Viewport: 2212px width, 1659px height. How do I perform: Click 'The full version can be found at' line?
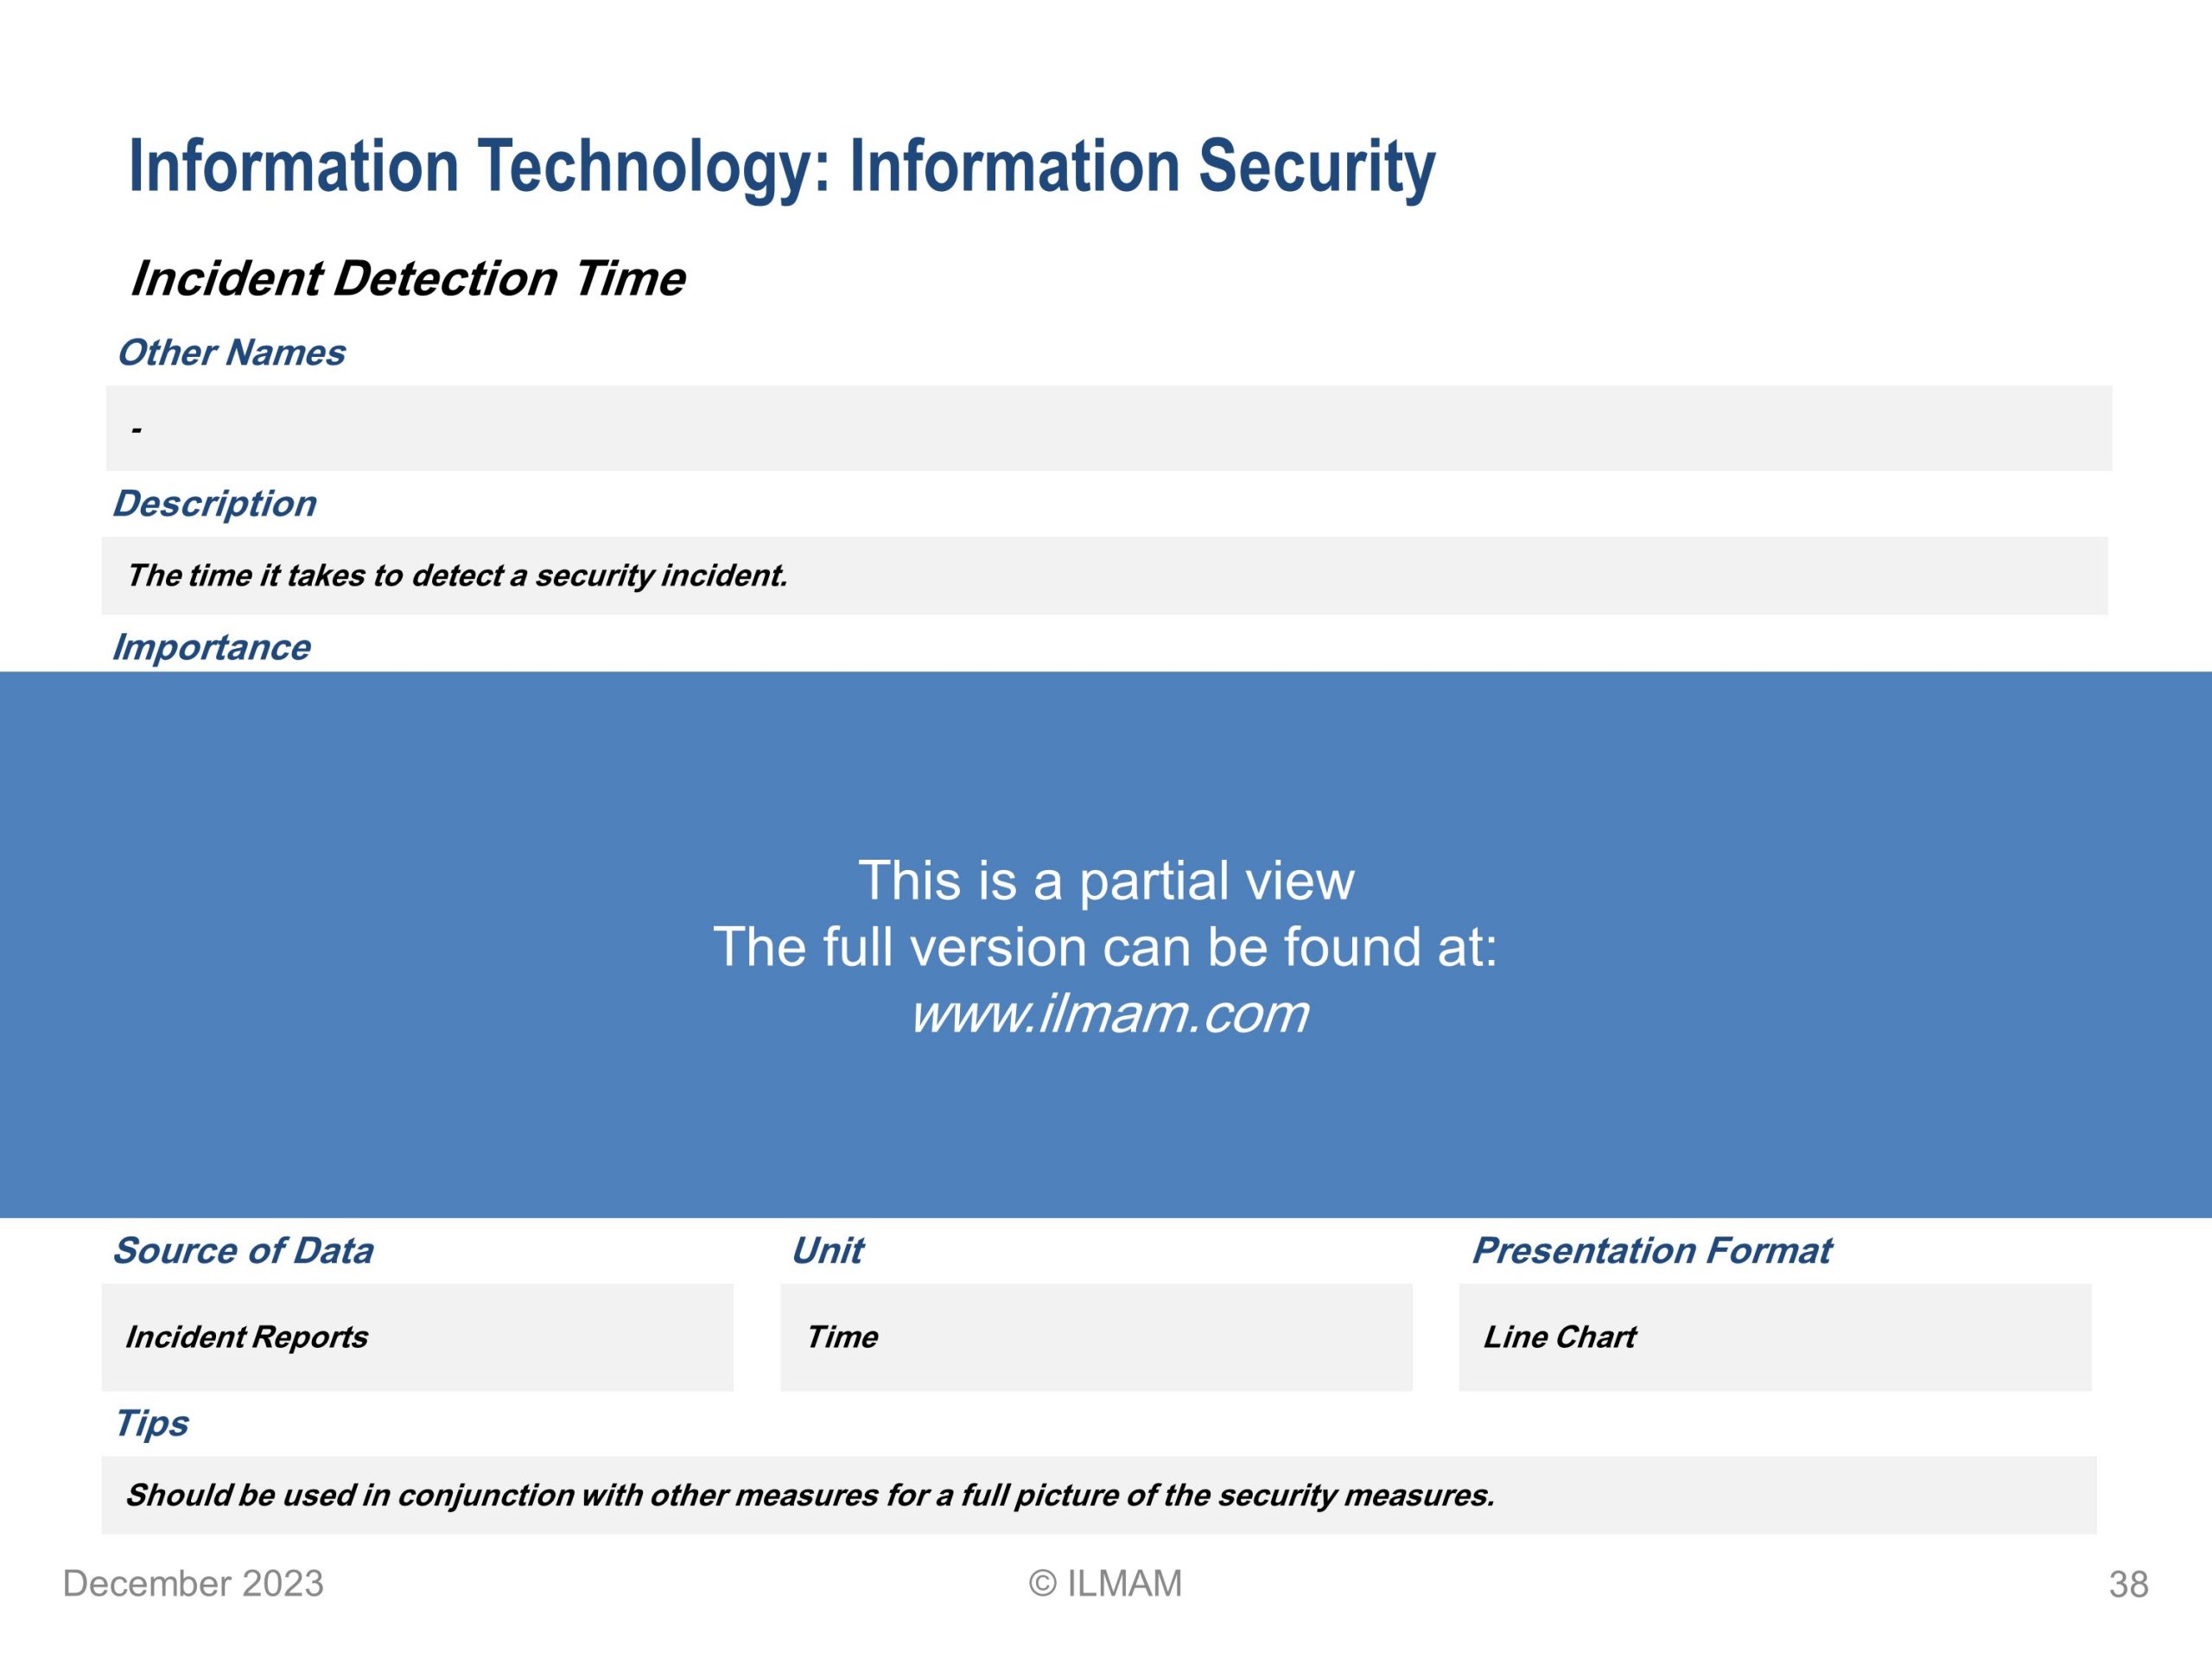pos(1105,947)
